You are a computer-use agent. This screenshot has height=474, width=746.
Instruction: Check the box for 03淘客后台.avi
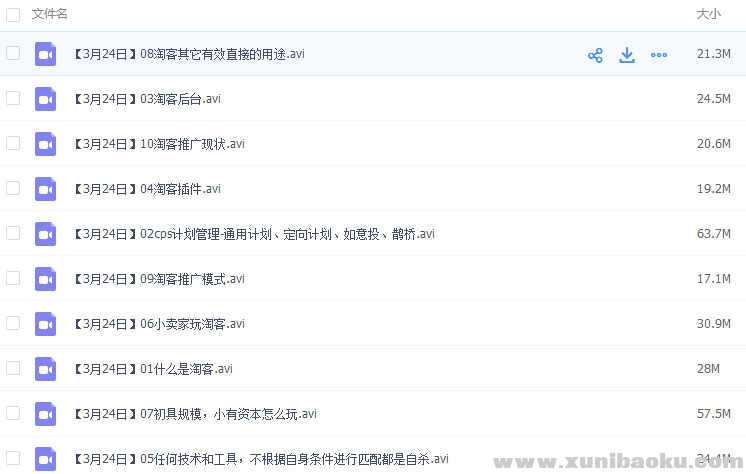[x=13, y=98]
